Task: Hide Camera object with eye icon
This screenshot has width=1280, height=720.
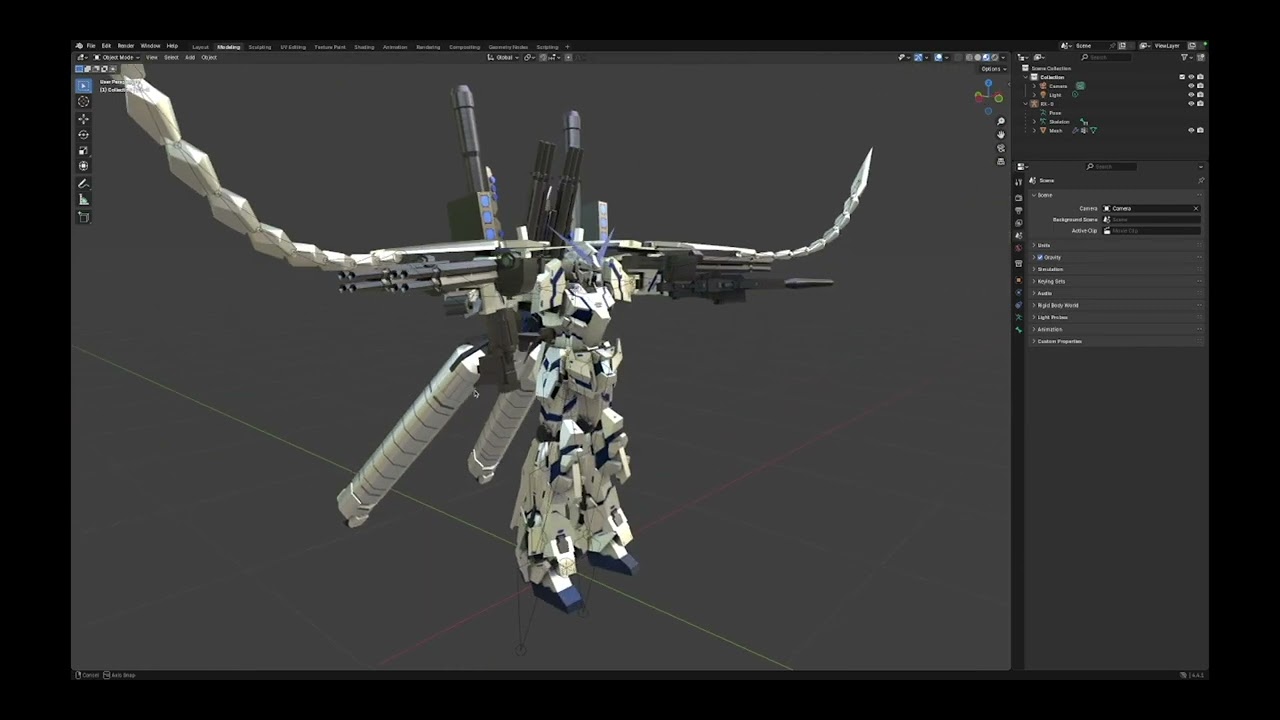Action: (1191, 86)
